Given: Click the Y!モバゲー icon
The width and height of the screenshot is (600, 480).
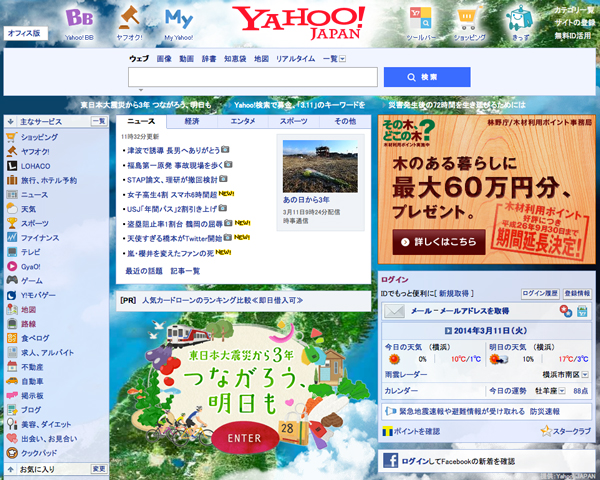Looking at the screenshot, I should click(12, 295).
